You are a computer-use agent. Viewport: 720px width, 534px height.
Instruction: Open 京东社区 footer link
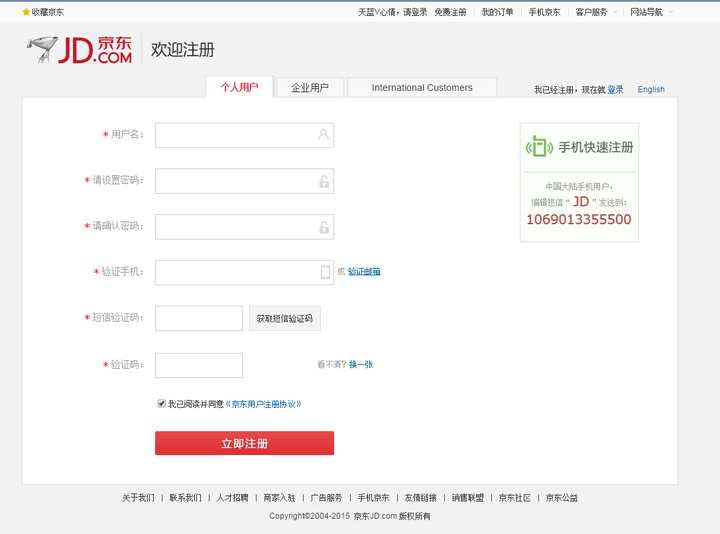(x=515, y=498)
